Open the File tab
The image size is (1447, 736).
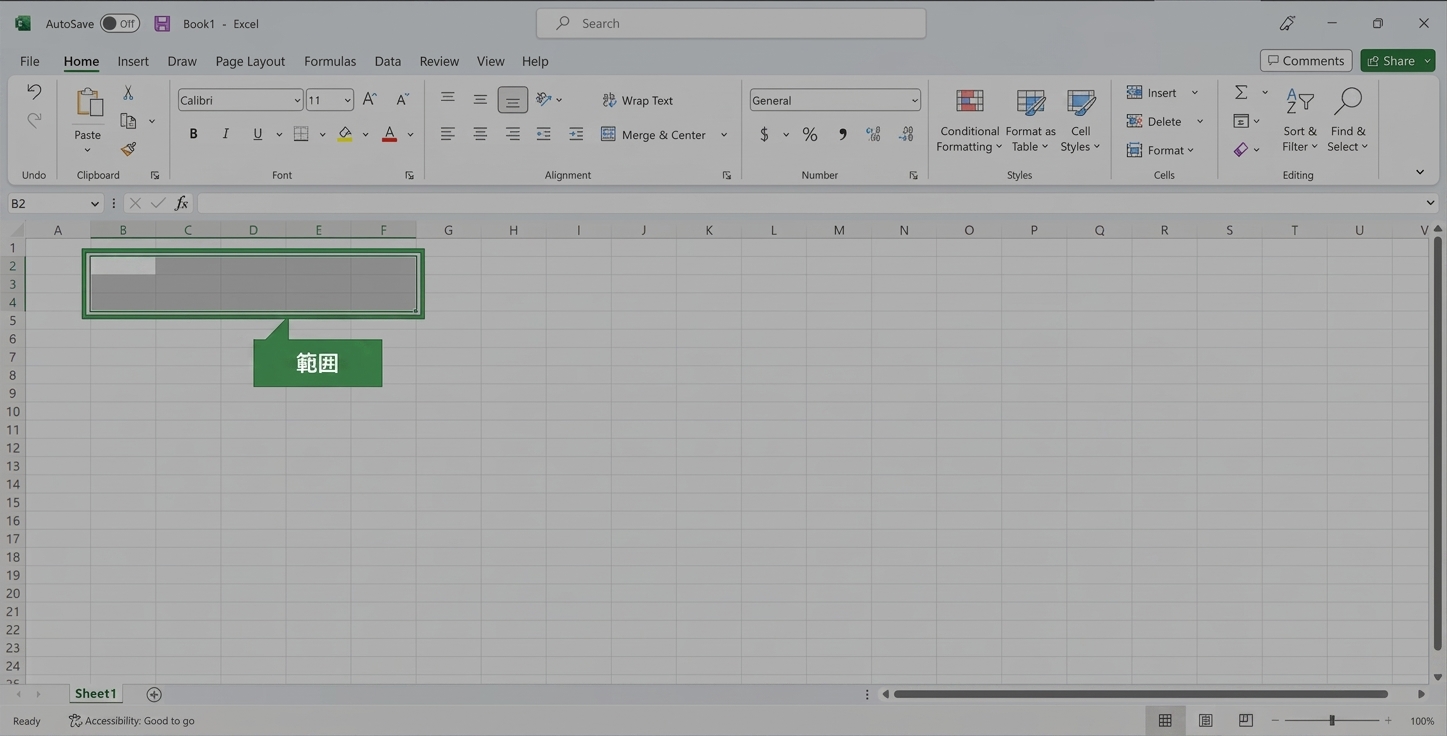pyautogui.click(x=30, y=61)
